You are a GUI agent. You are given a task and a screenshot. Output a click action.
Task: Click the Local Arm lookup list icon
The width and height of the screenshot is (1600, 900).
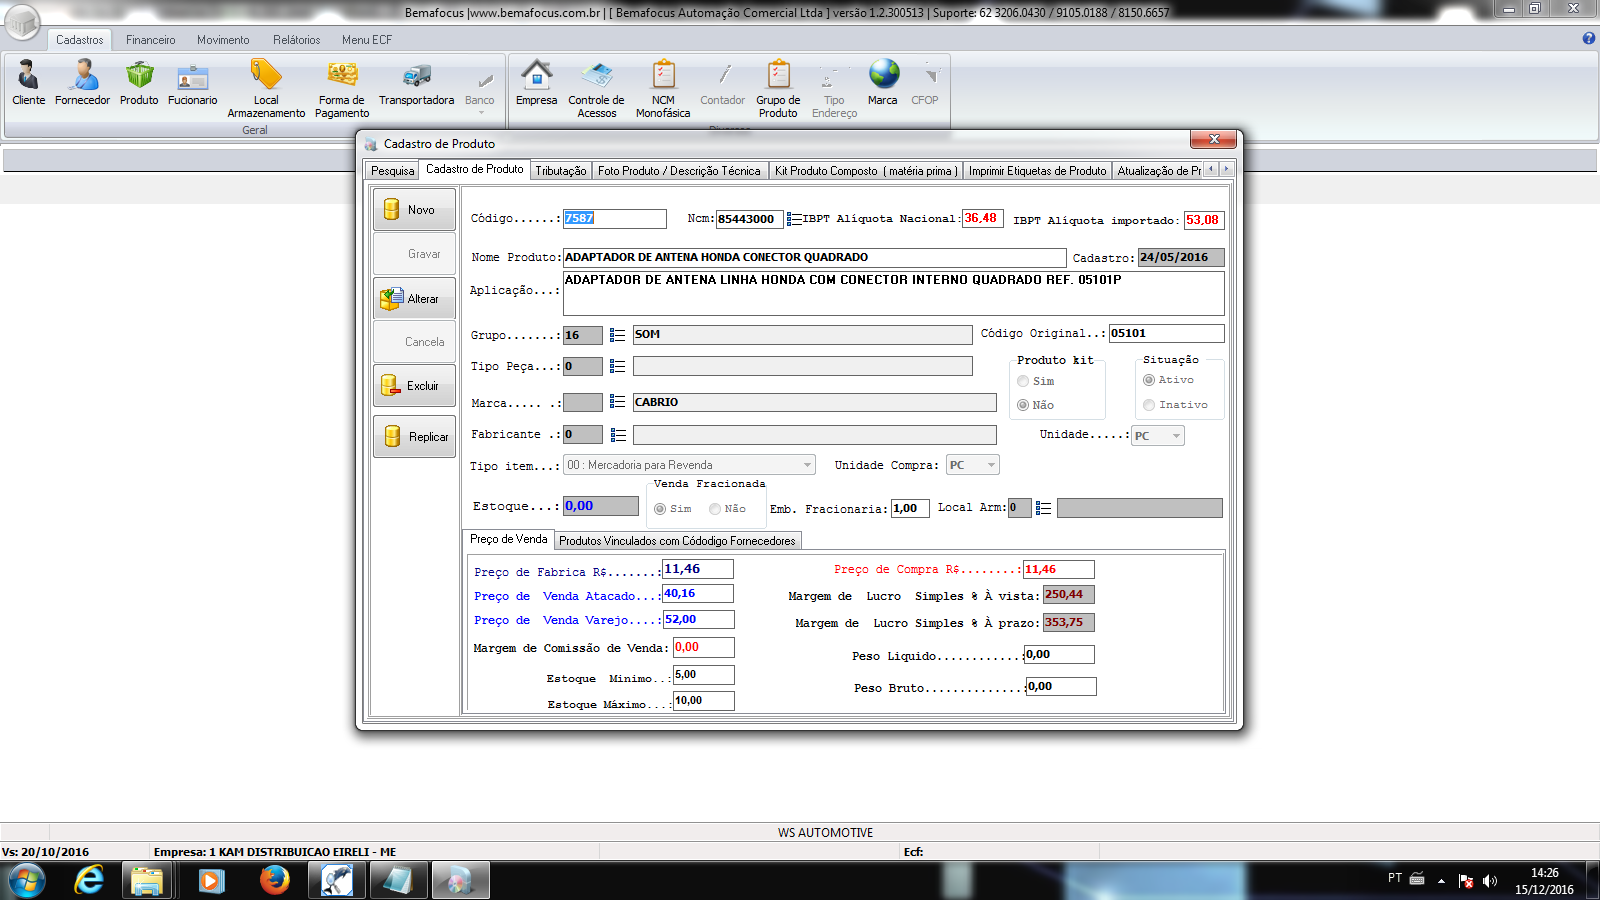[1043, 508]
